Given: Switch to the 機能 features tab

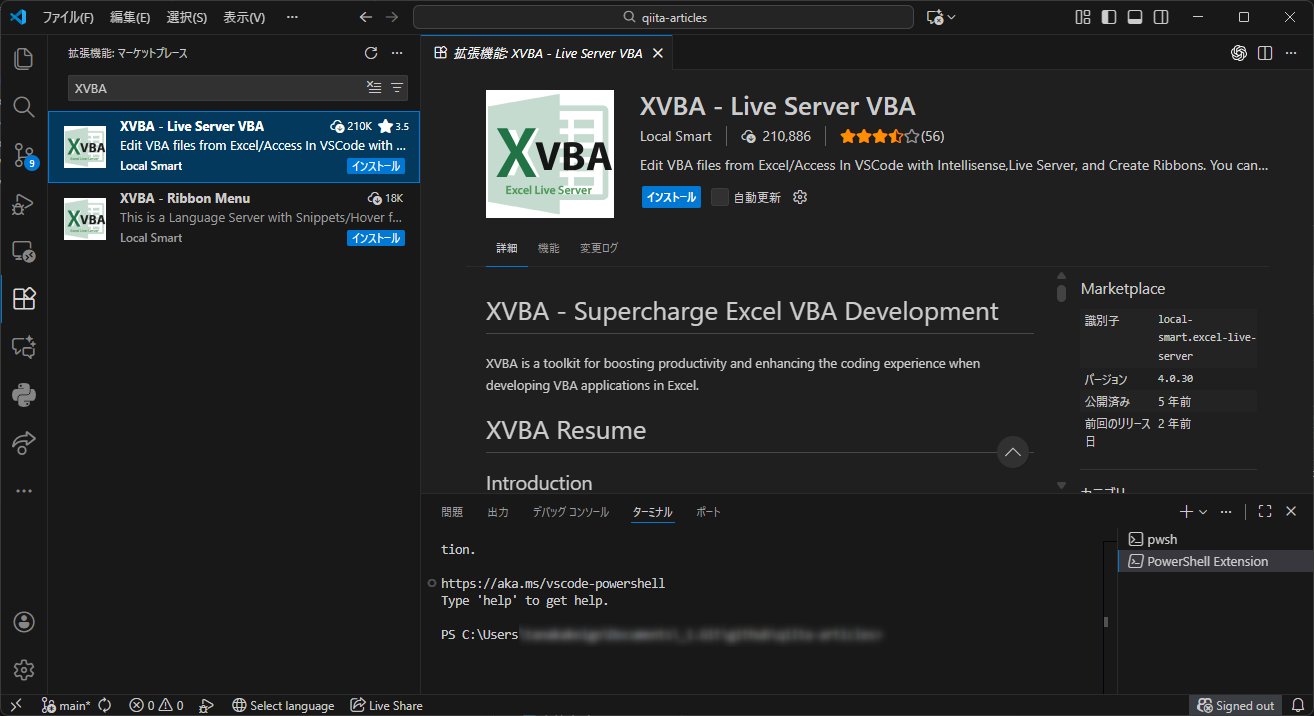Looking at the screenshot, I should (548, 248).
